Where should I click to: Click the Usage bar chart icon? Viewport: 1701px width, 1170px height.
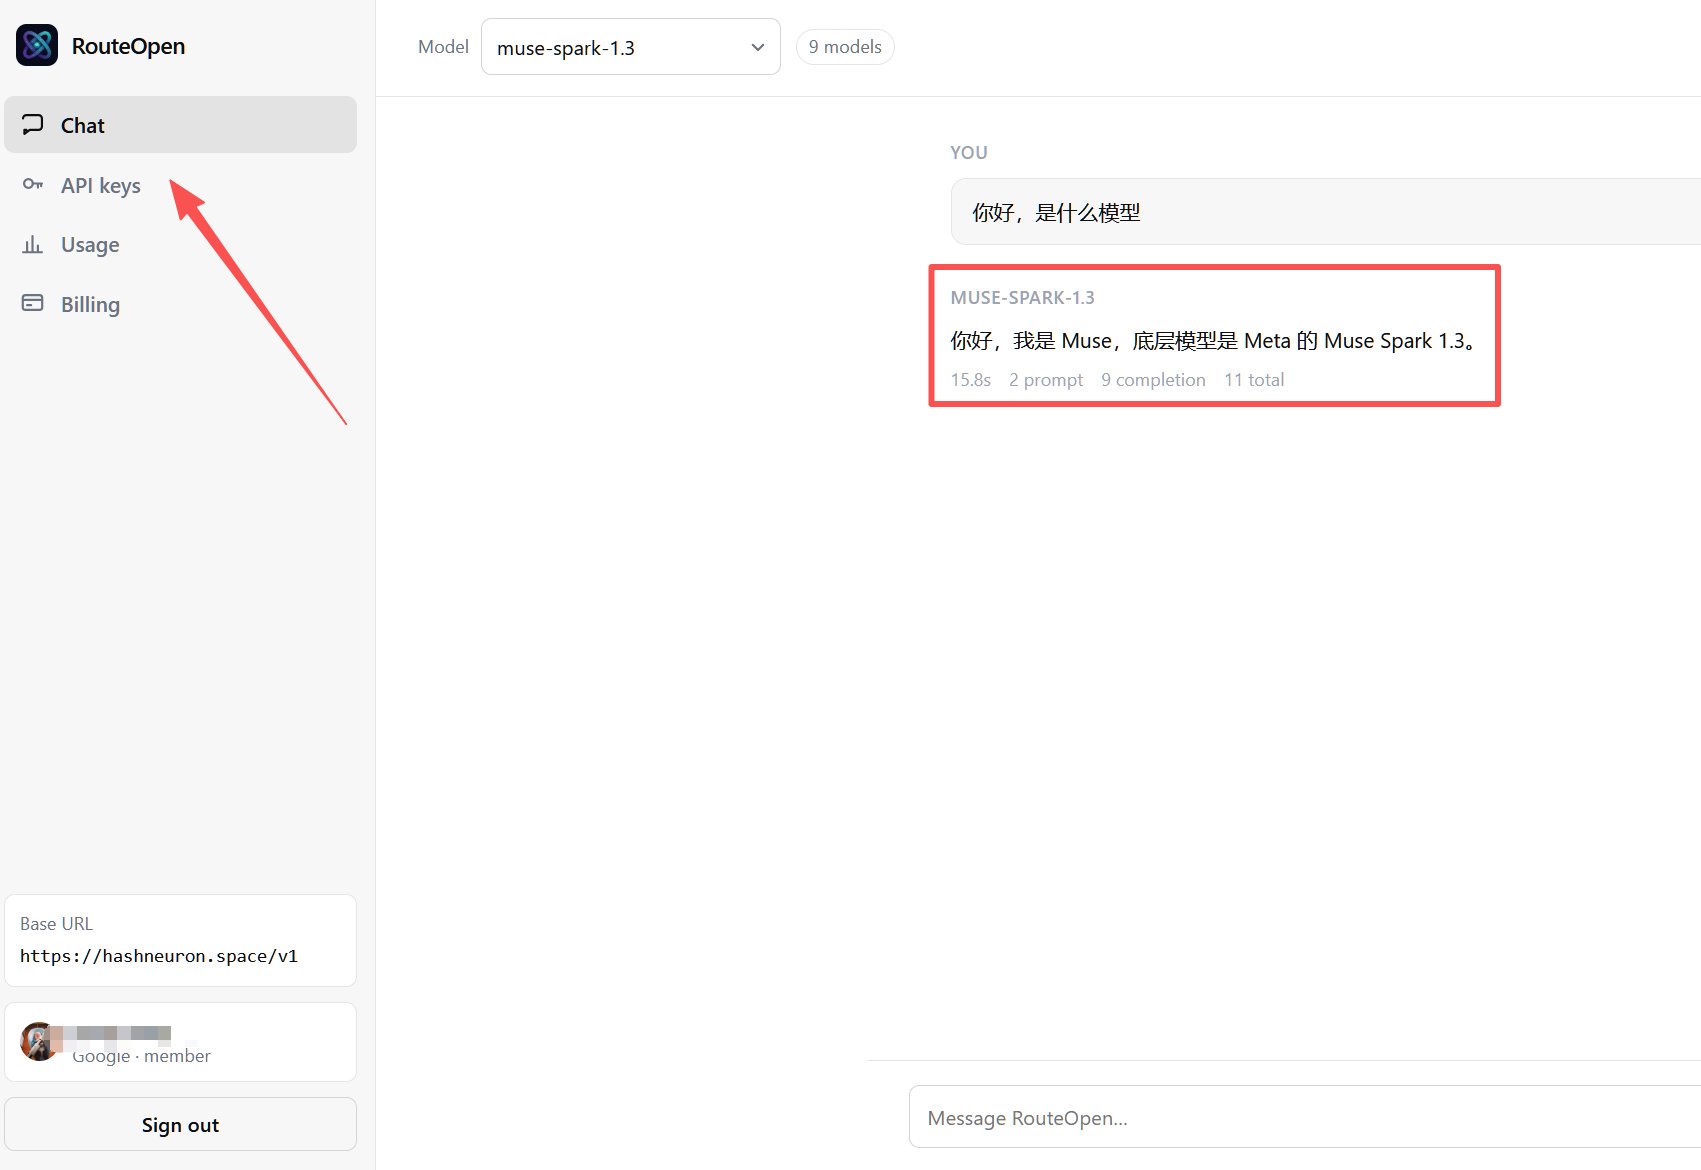pyautogui.click(x=33, y=244)
